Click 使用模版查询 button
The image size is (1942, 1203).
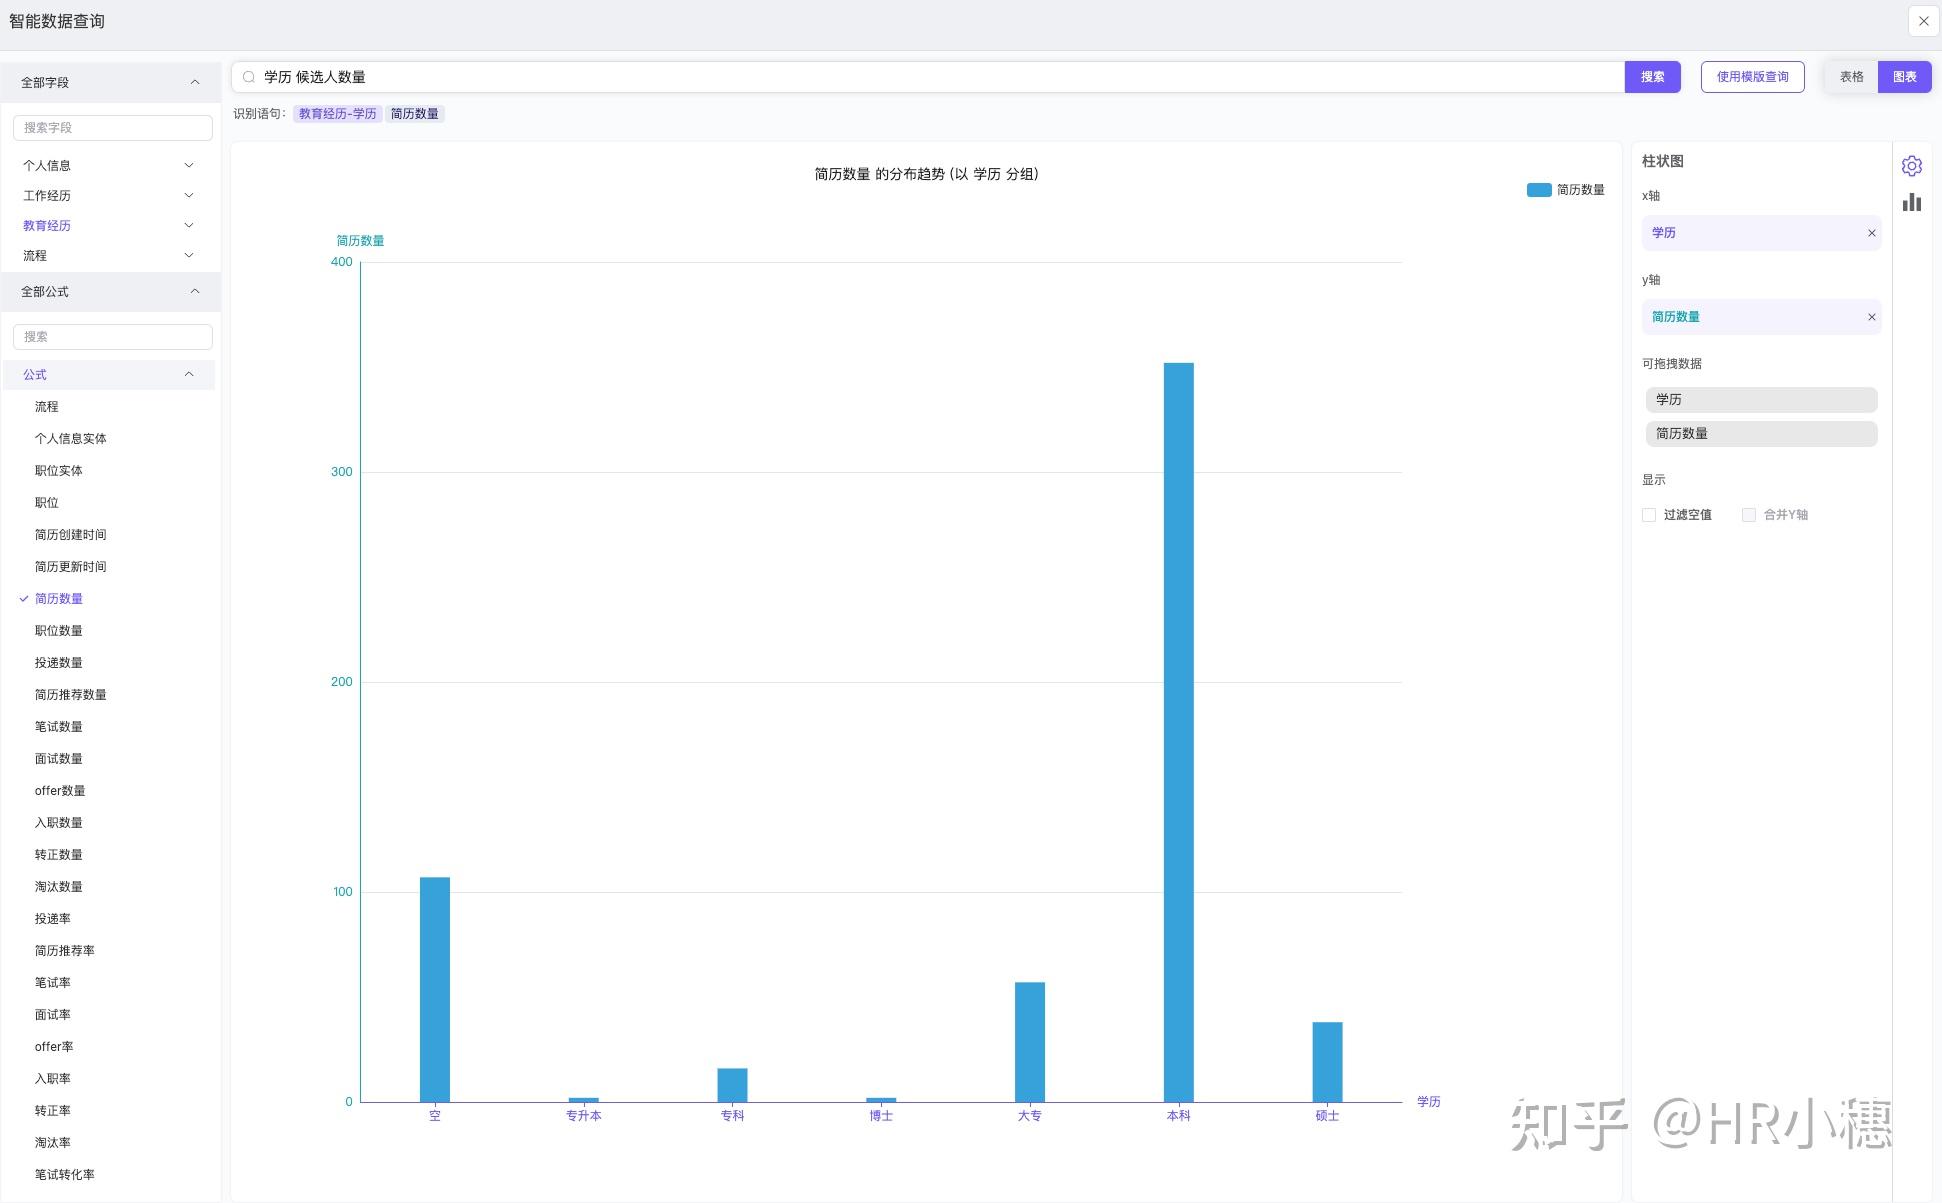tap(1752, 77)
